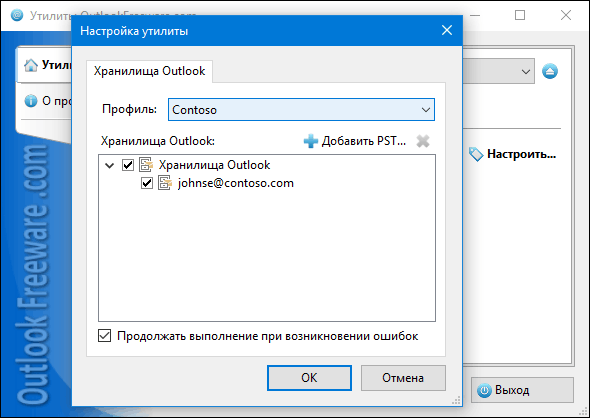Select the Хранилища Outlook tab
The width and height of the screenshot is (590, 418).
tap(149, 71)
